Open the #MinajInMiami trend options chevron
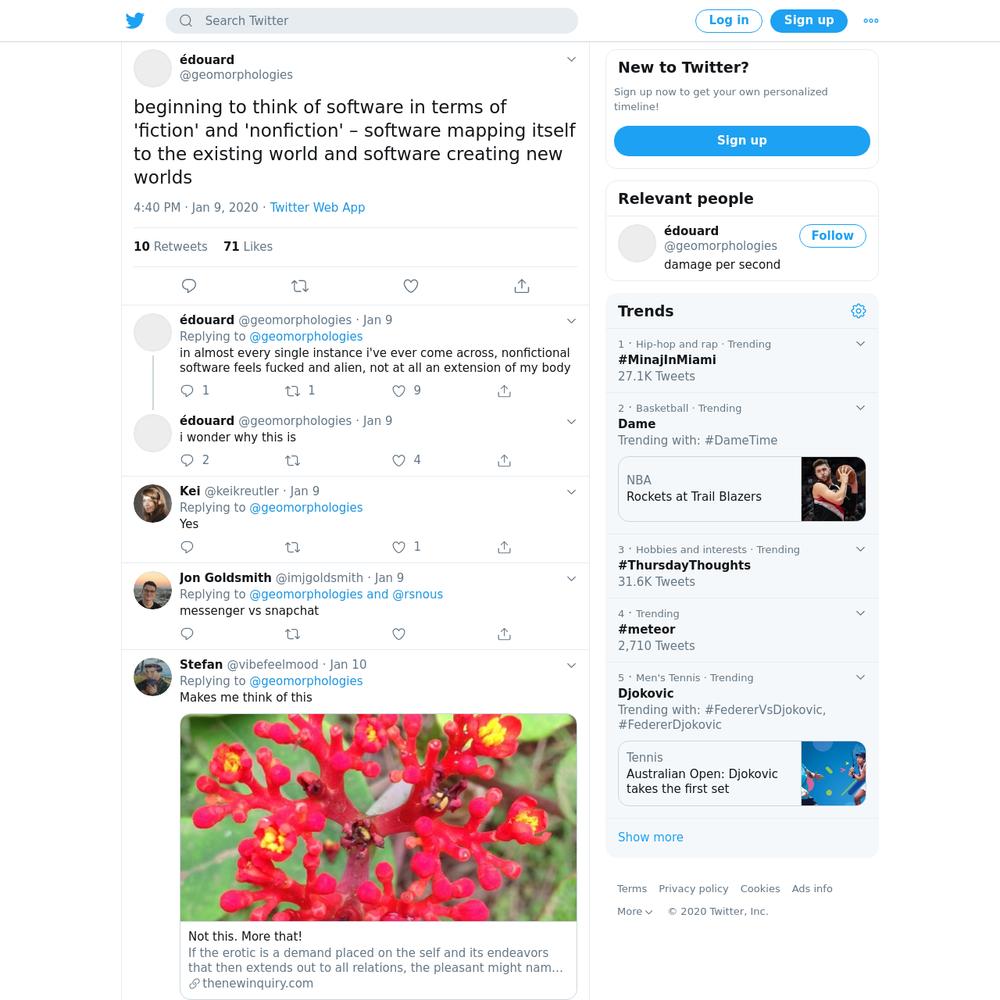The height and width of the screenshot is (1000, 1000). coord(860,344)
